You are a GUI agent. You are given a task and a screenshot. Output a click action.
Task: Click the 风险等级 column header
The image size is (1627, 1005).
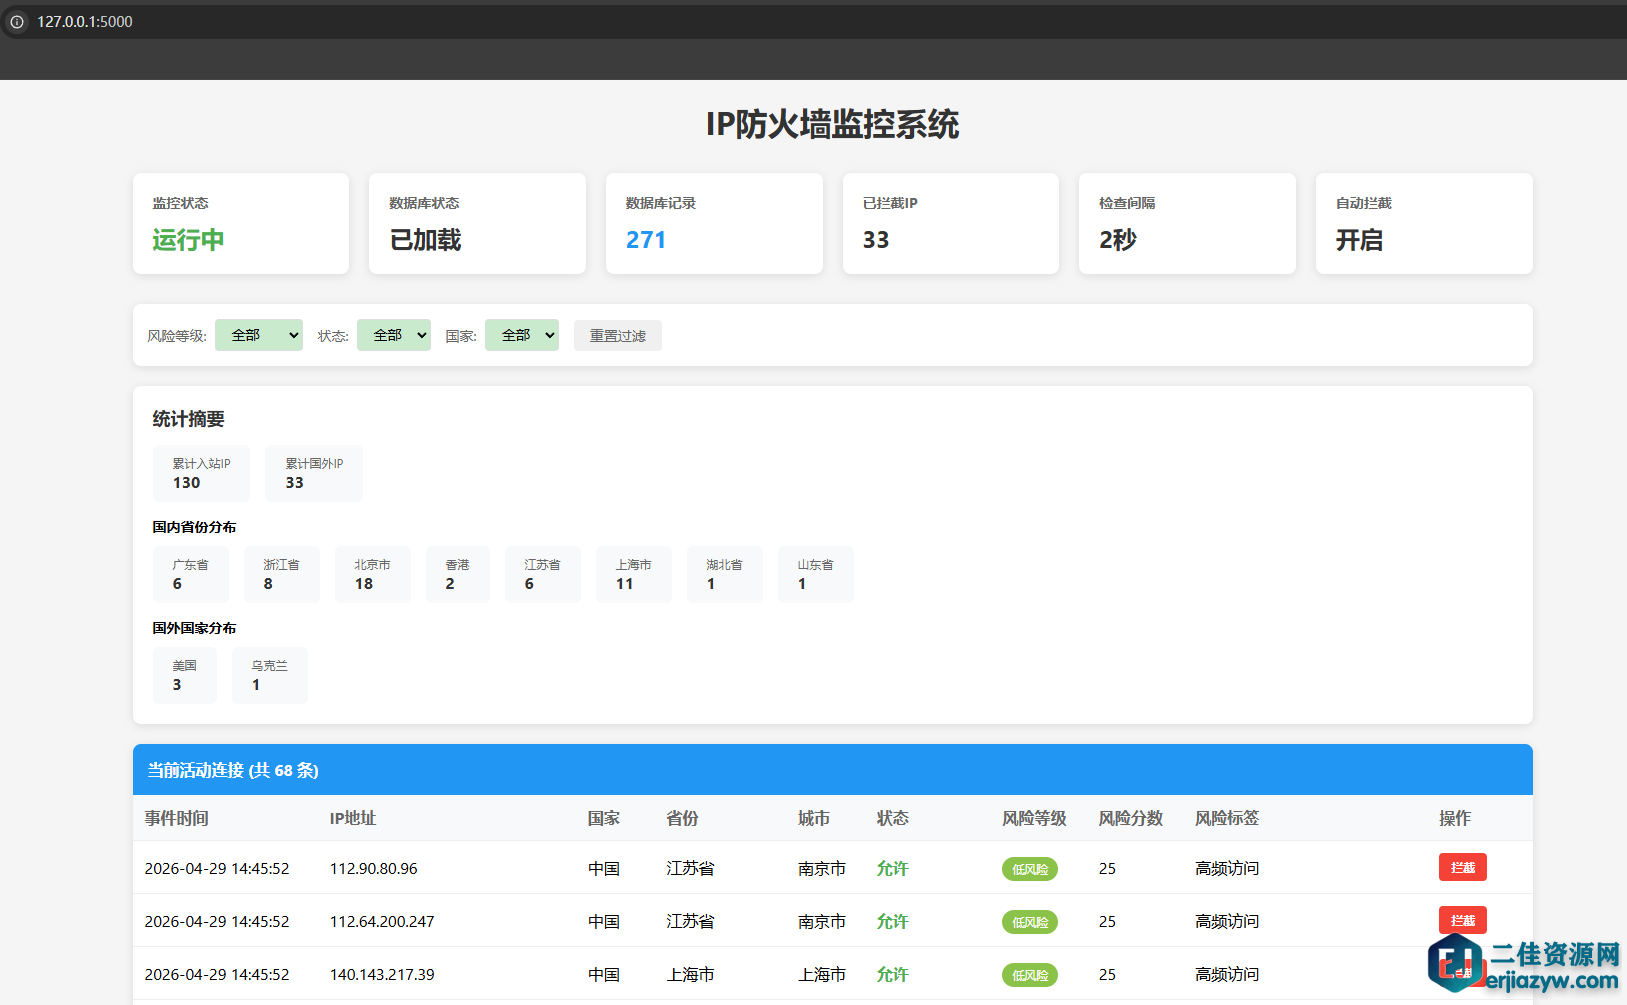1035,818
